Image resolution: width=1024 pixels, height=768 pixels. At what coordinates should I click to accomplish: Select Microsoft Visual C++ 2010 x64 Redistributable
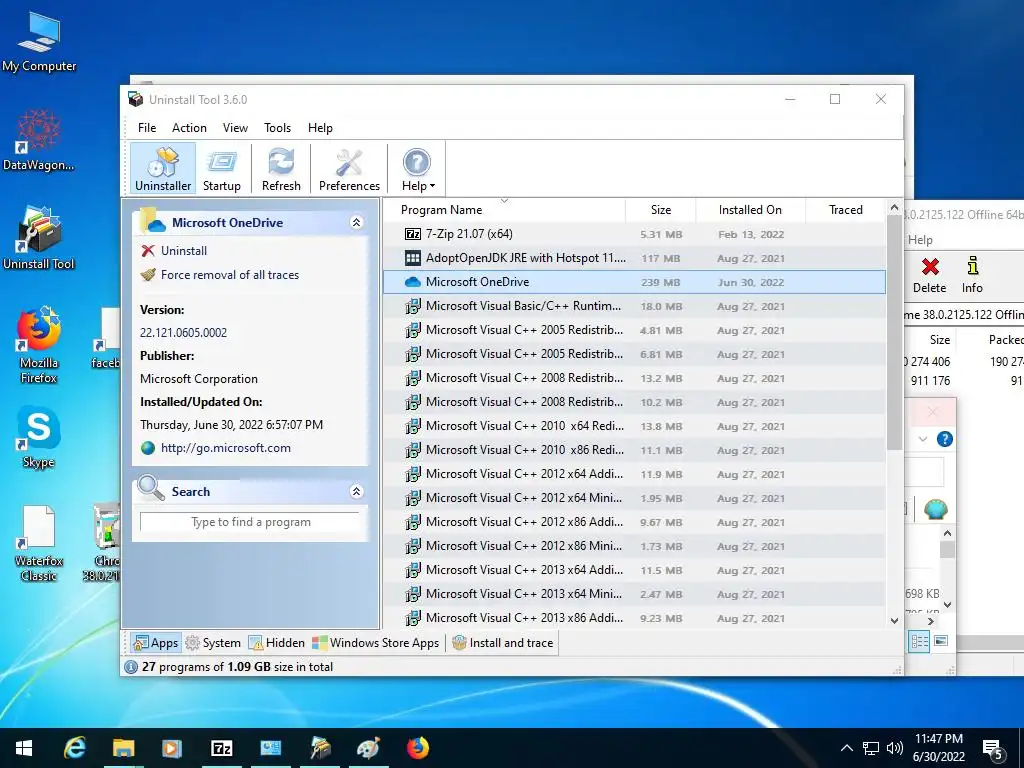tap(634, 426)
